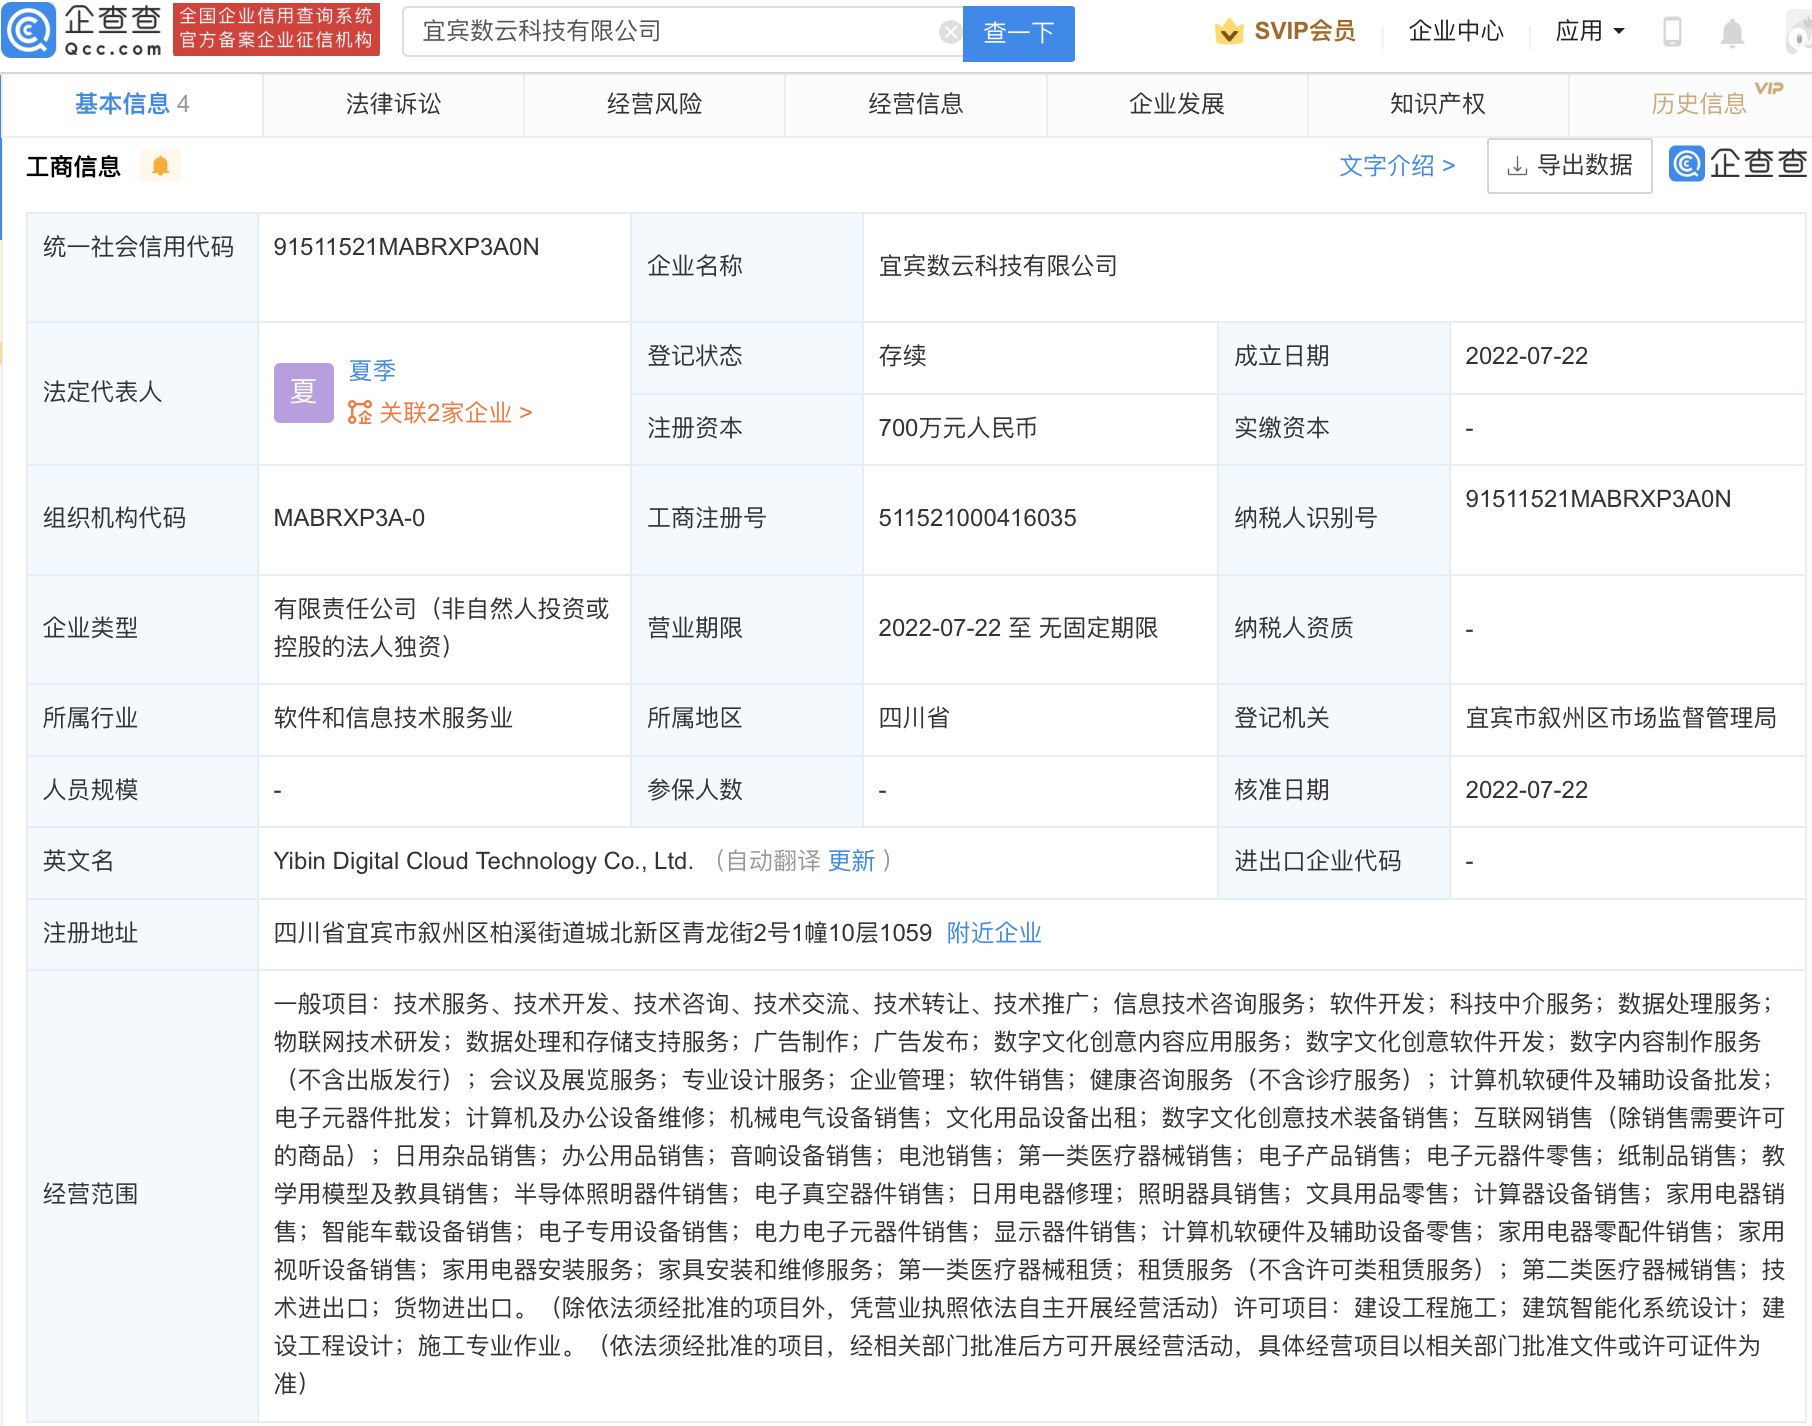1812x1426 pixels.
Task: Select organization code MABRXP3A-0
Action: click(349, 518)
